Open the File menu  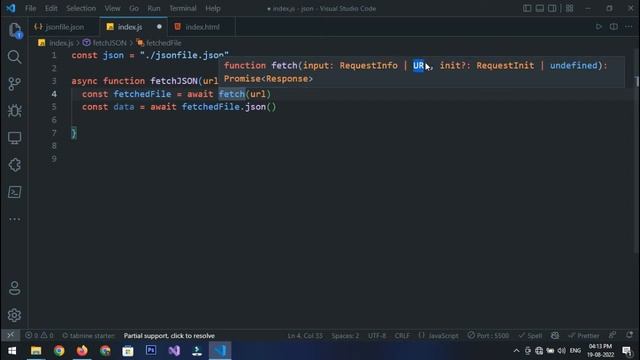click(30, 8)
